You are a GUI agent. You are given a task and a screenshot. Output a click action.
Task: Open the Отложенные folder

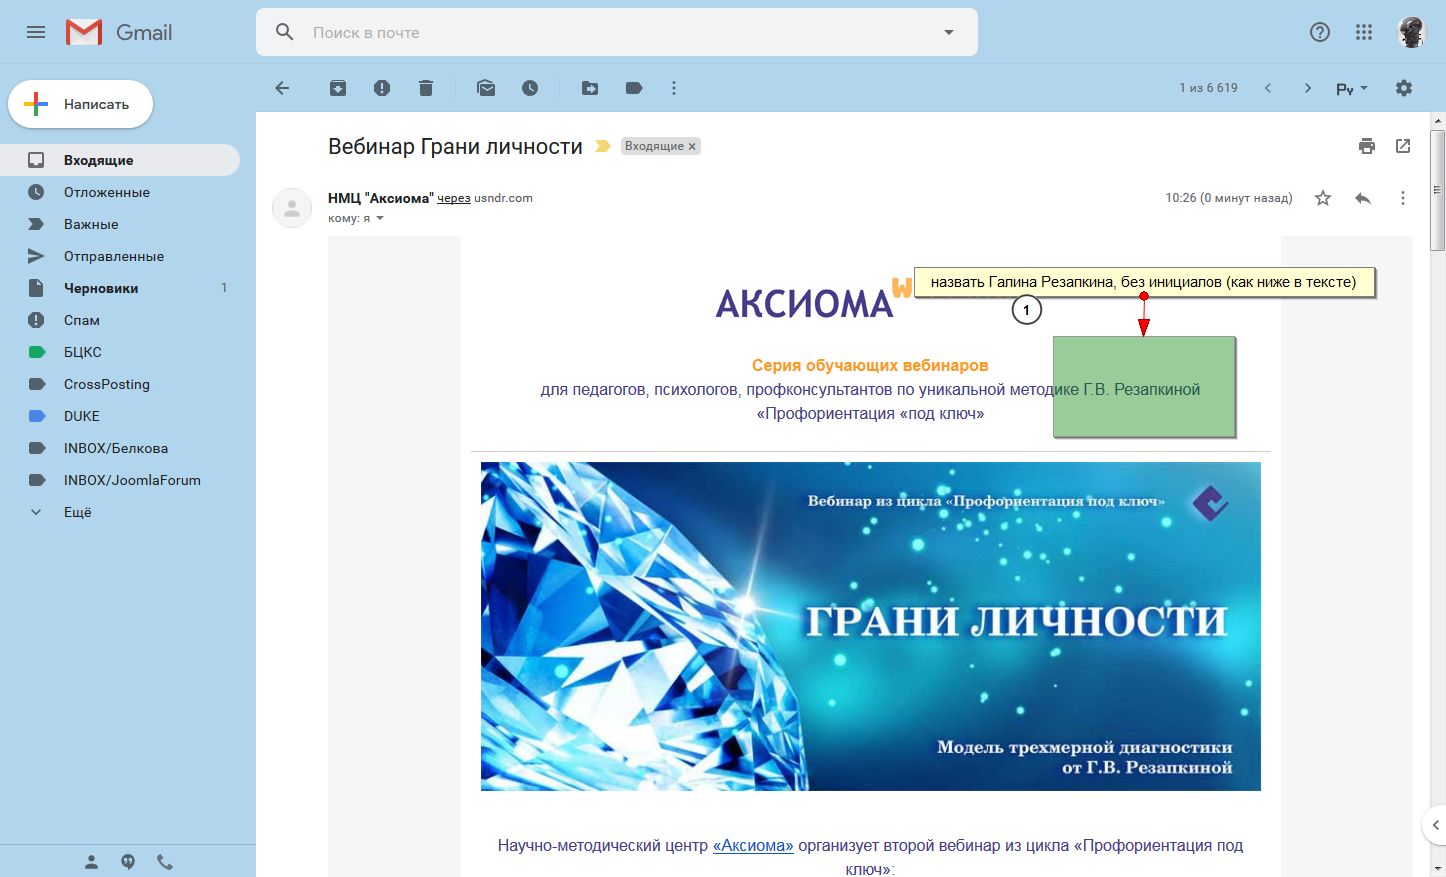120,192
